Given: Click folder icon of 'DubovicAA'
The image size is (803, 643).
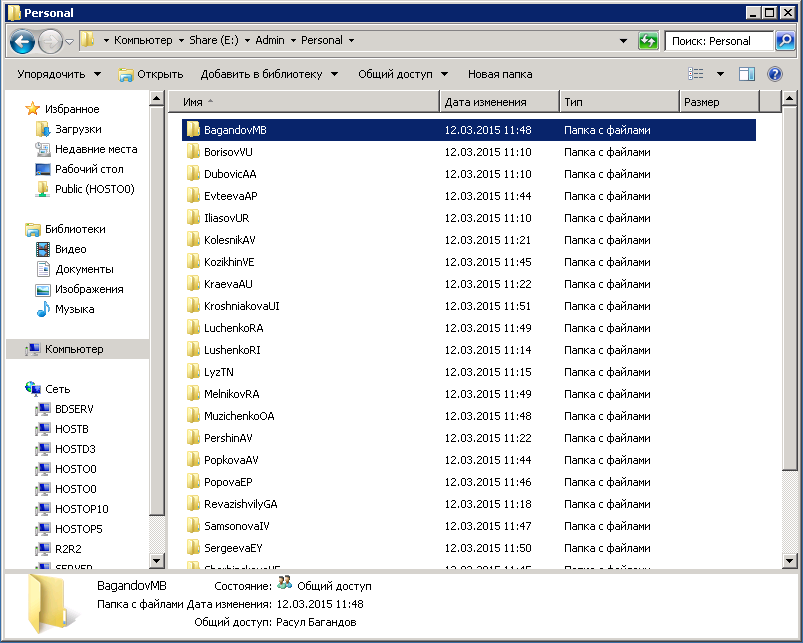Looking at the screenshot, I should coord(193,174).
